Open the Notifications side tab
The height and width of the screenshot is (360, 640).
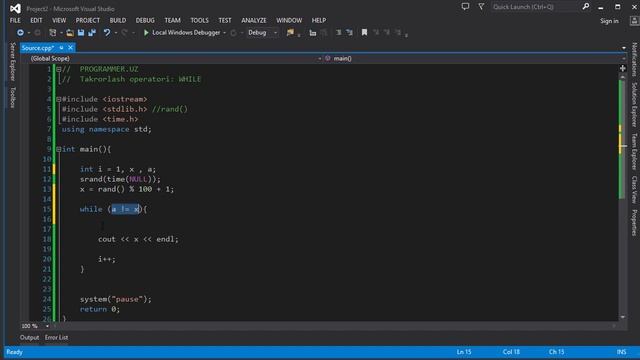pyautogui.click(x=634, y=60)
